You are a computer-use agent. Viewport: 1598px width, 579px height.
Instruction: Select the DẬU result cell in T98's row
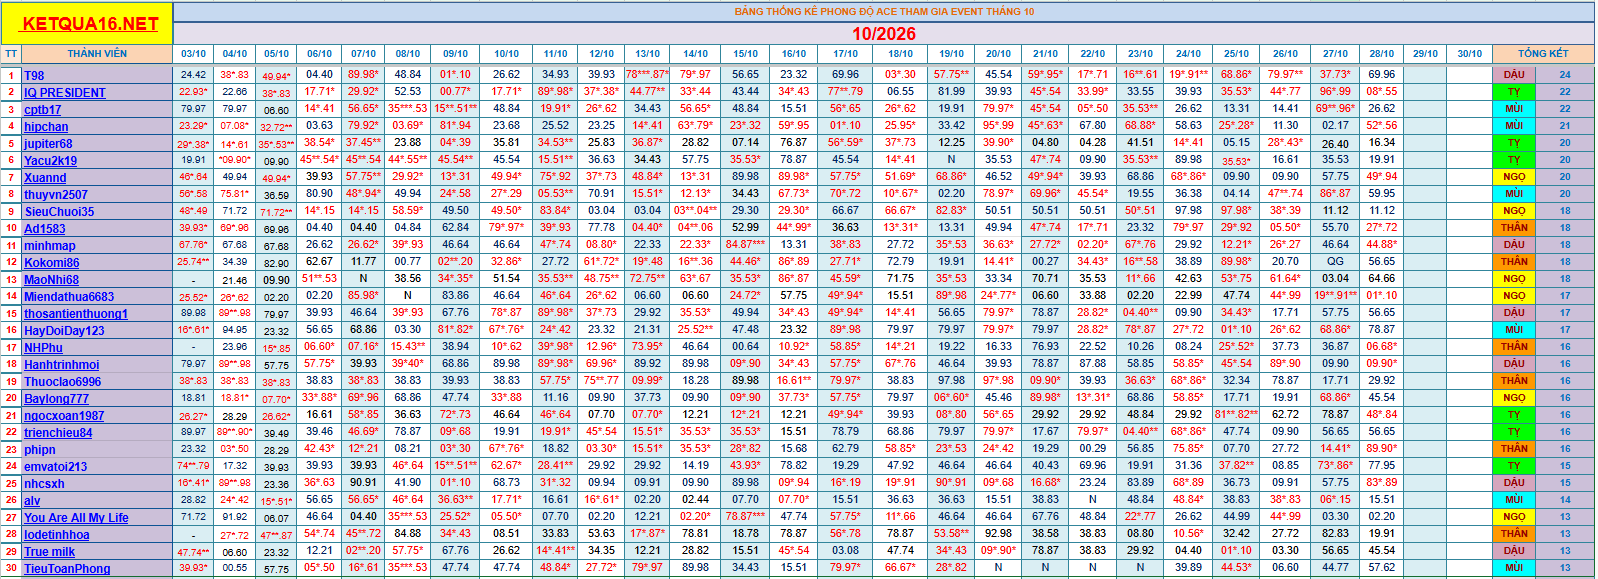(x=1514, y=75)
